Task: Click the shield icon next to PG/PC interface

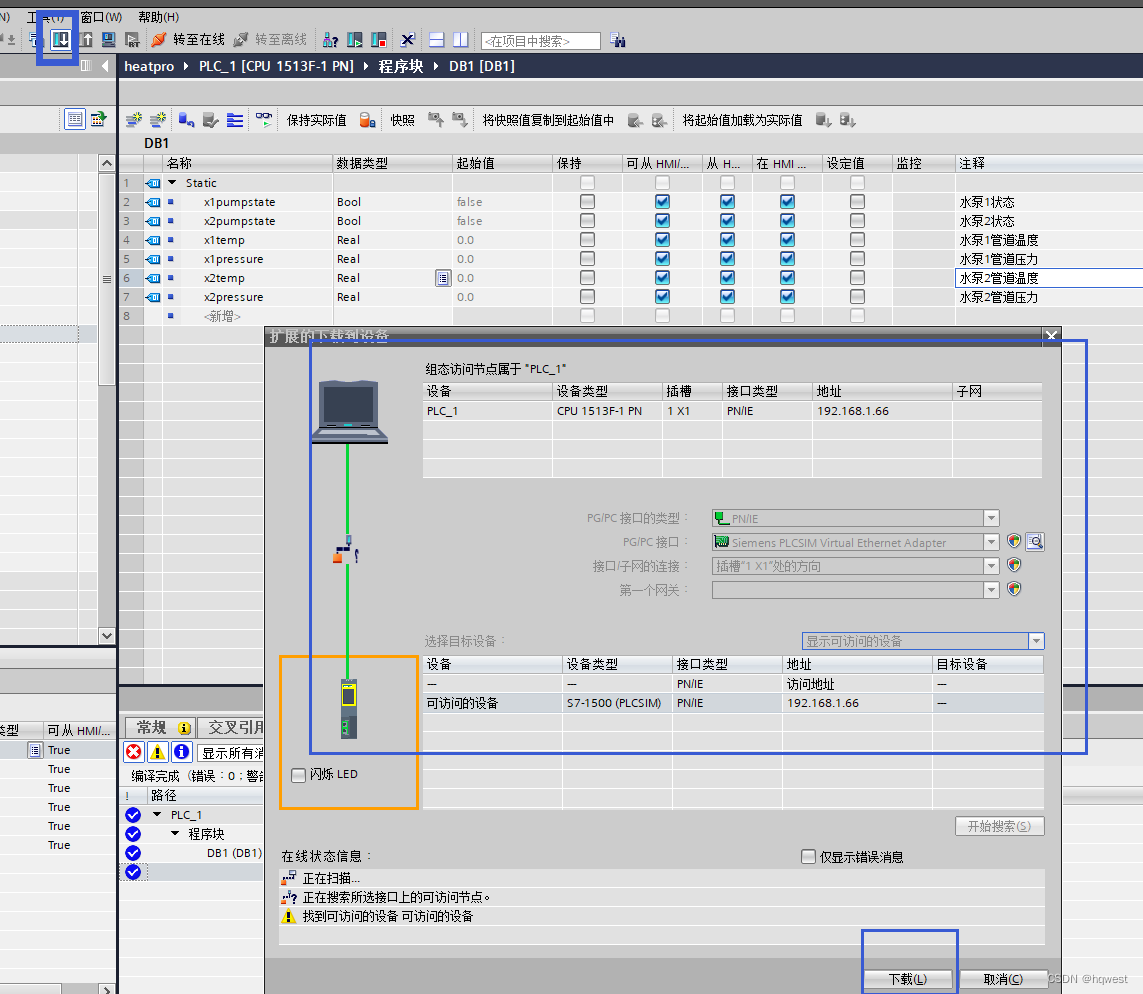Action: tap(1014, 541)
